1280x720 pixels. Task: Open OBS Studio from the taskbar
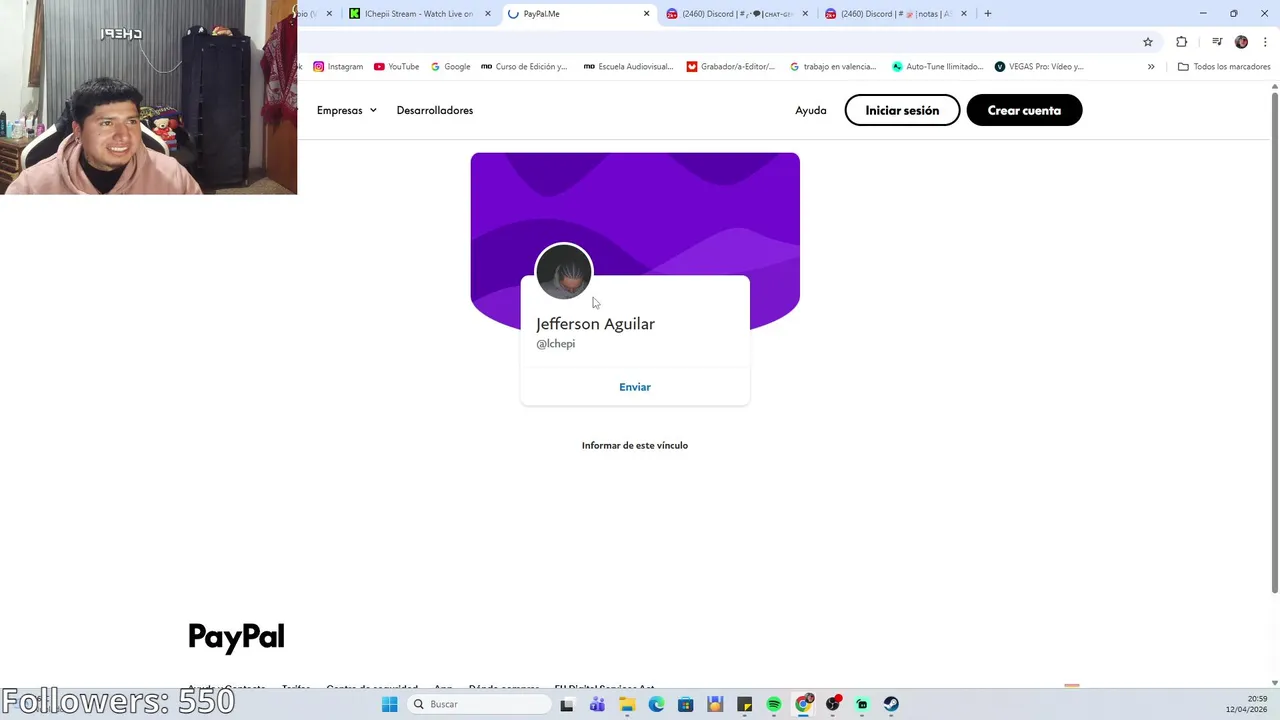832,704
